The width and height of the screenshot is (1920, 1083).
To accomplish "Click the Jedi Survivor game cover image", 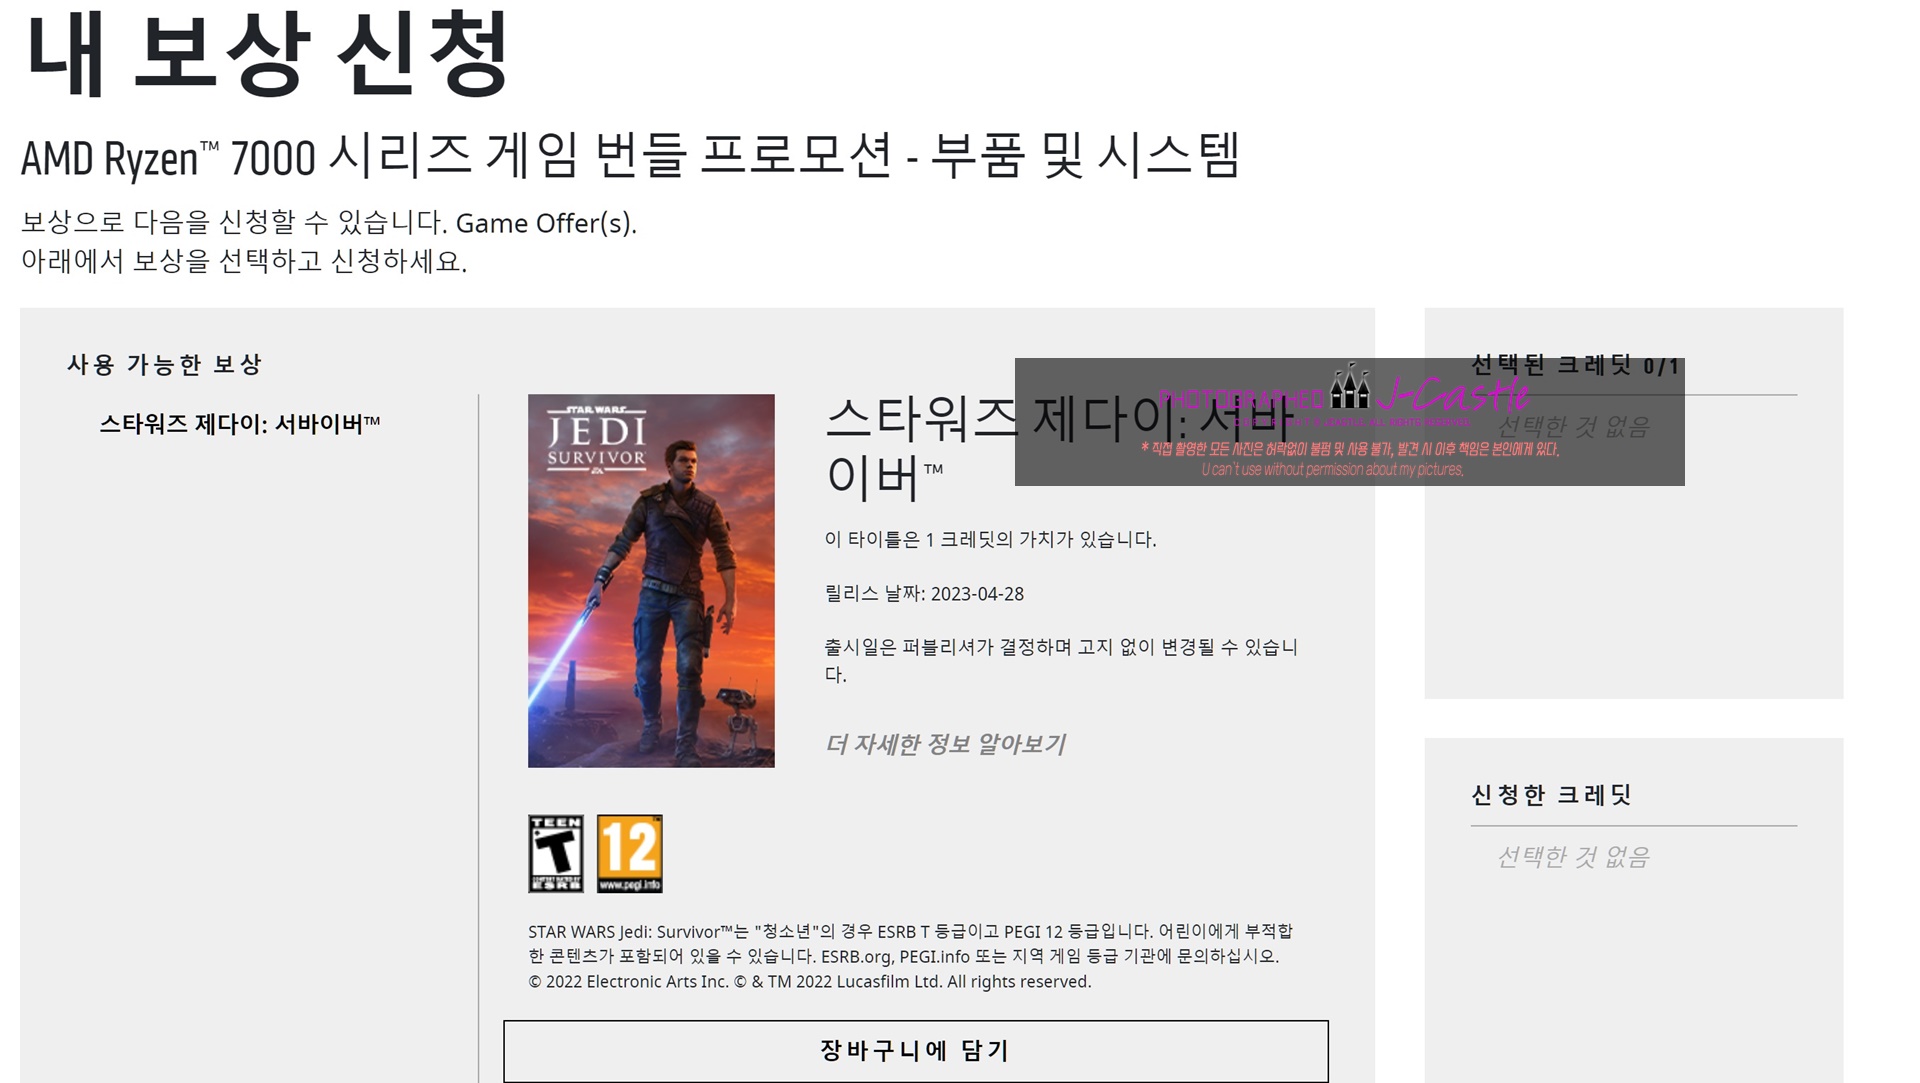I will [x=651, y=580].
